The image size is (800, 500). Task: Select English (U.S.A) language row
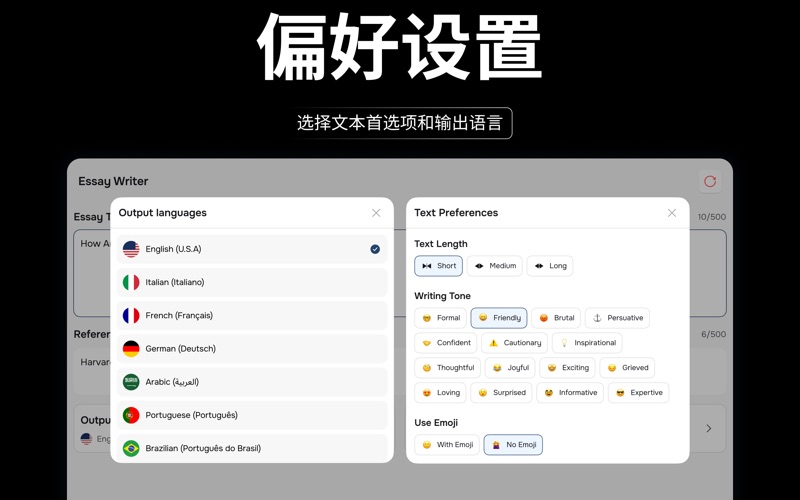[x=252, y=249]
